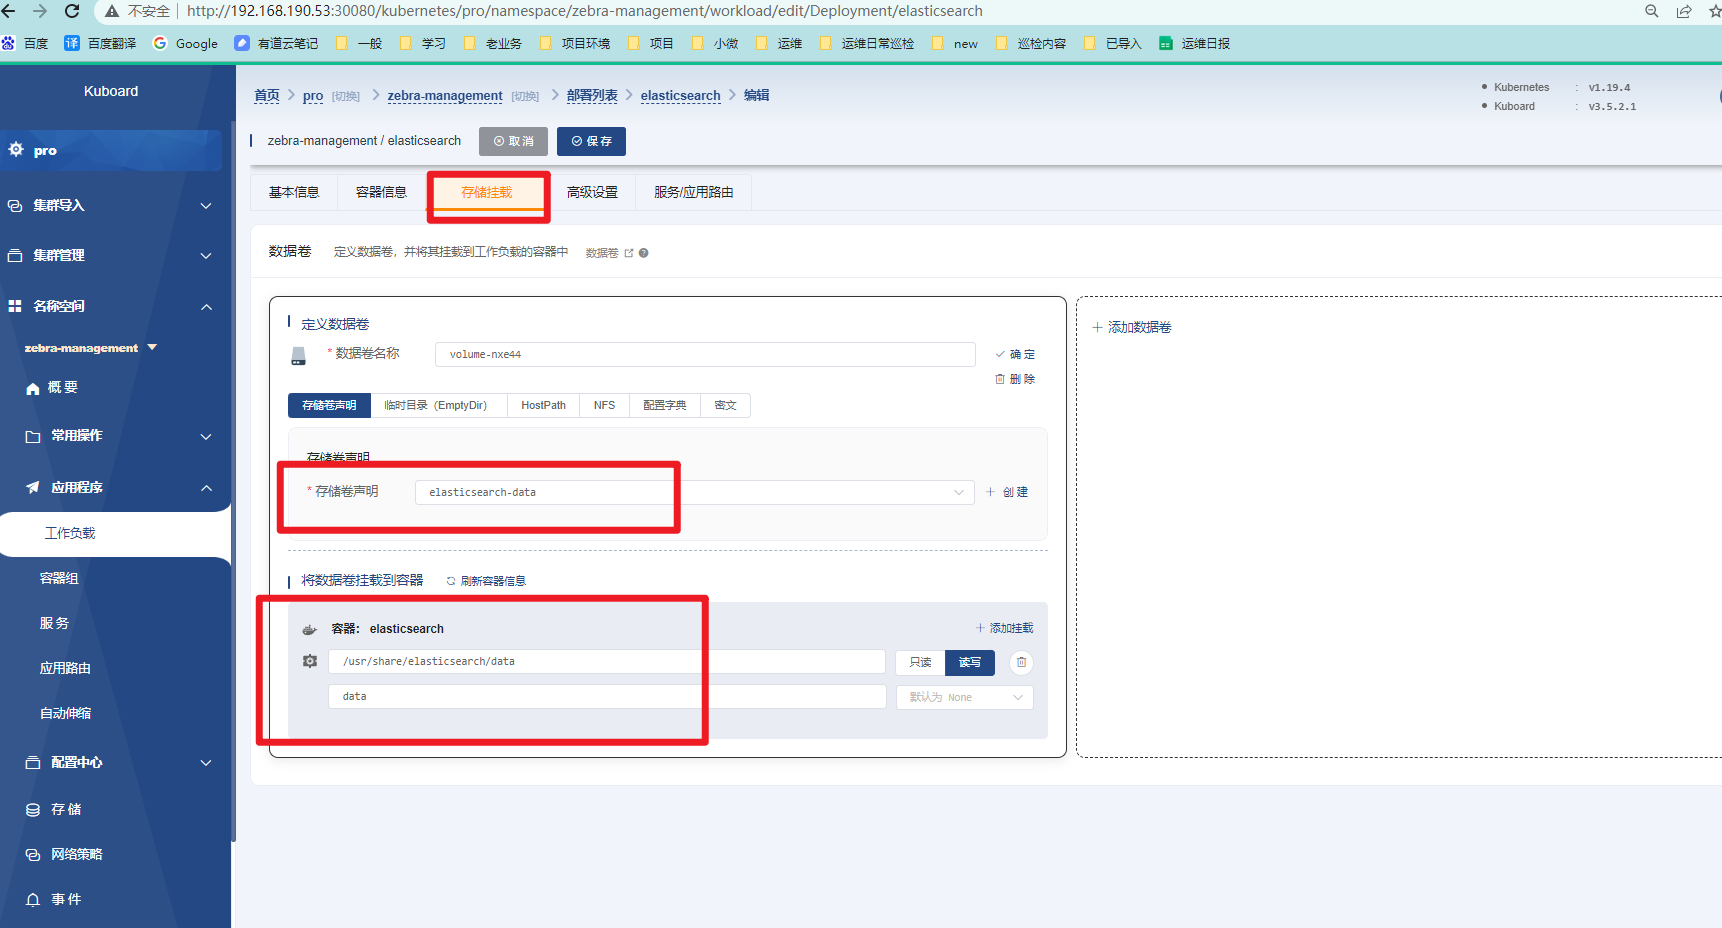Switch to the 基本信息 tab
This screenshot has width=1722, height=928.
point(294,192)
